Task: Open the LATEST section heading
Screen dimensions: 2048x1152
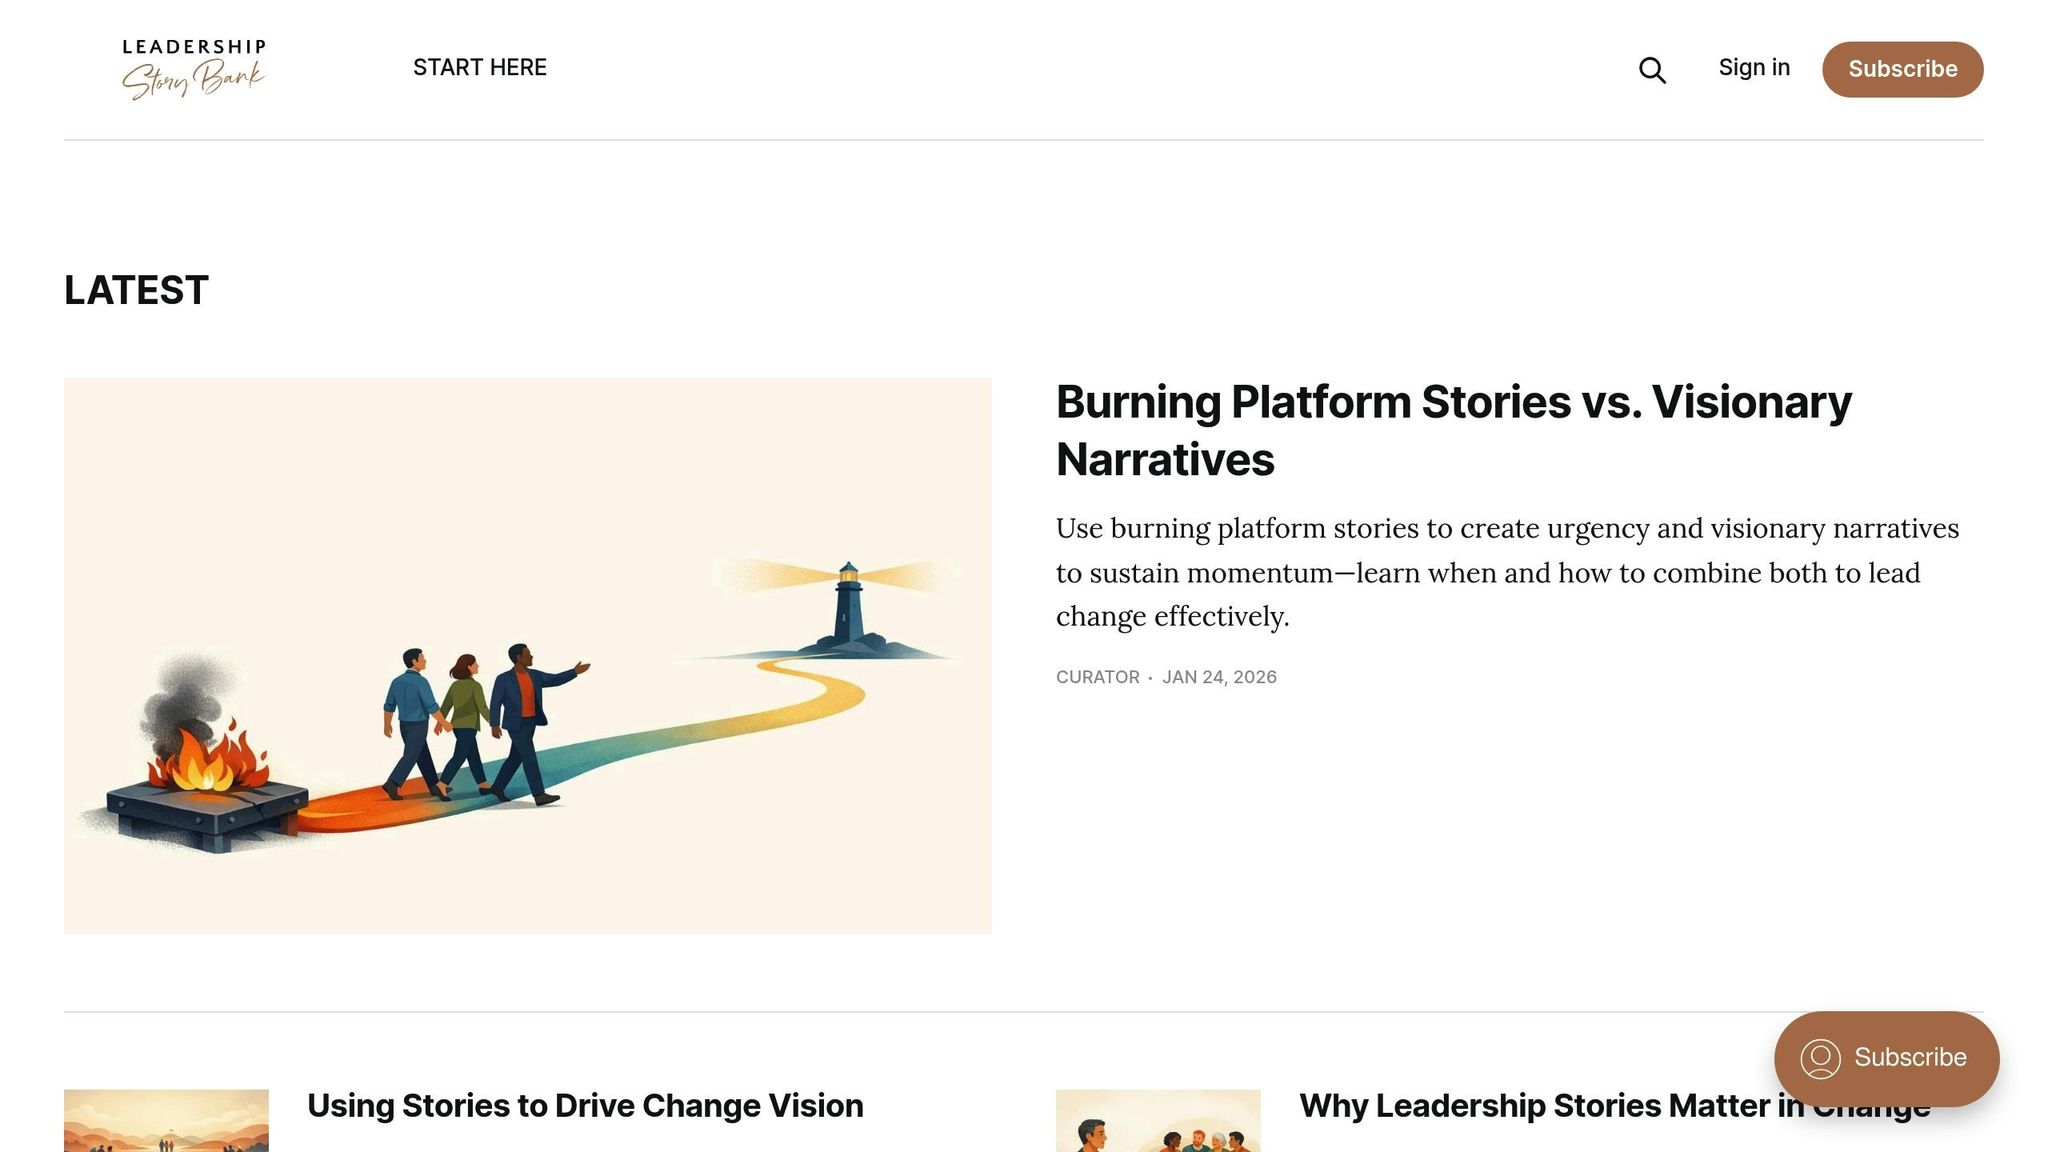Action: pos(135,290)
